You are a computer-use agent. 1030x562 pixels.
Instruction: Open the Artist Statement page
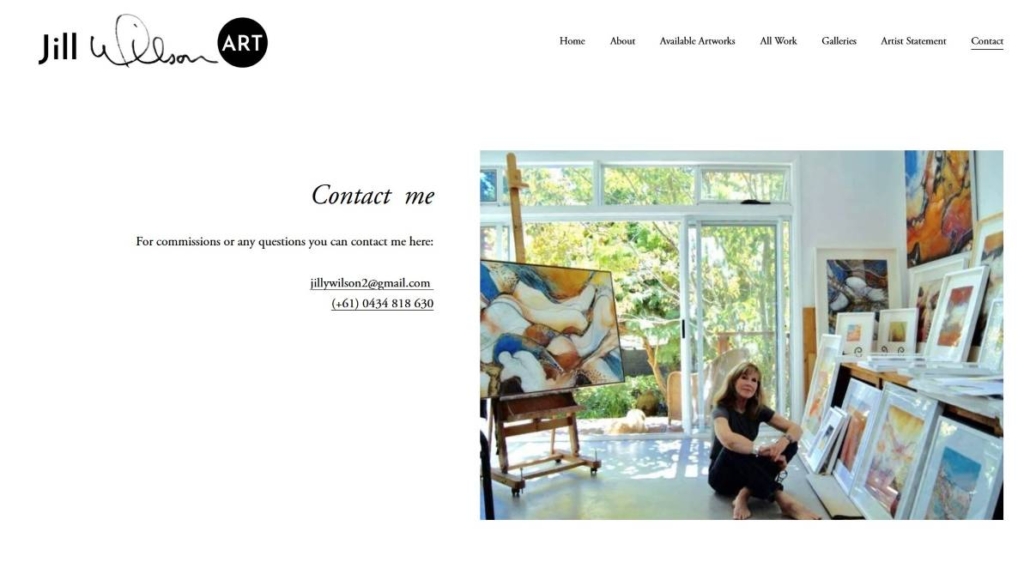tap(913, 41)
